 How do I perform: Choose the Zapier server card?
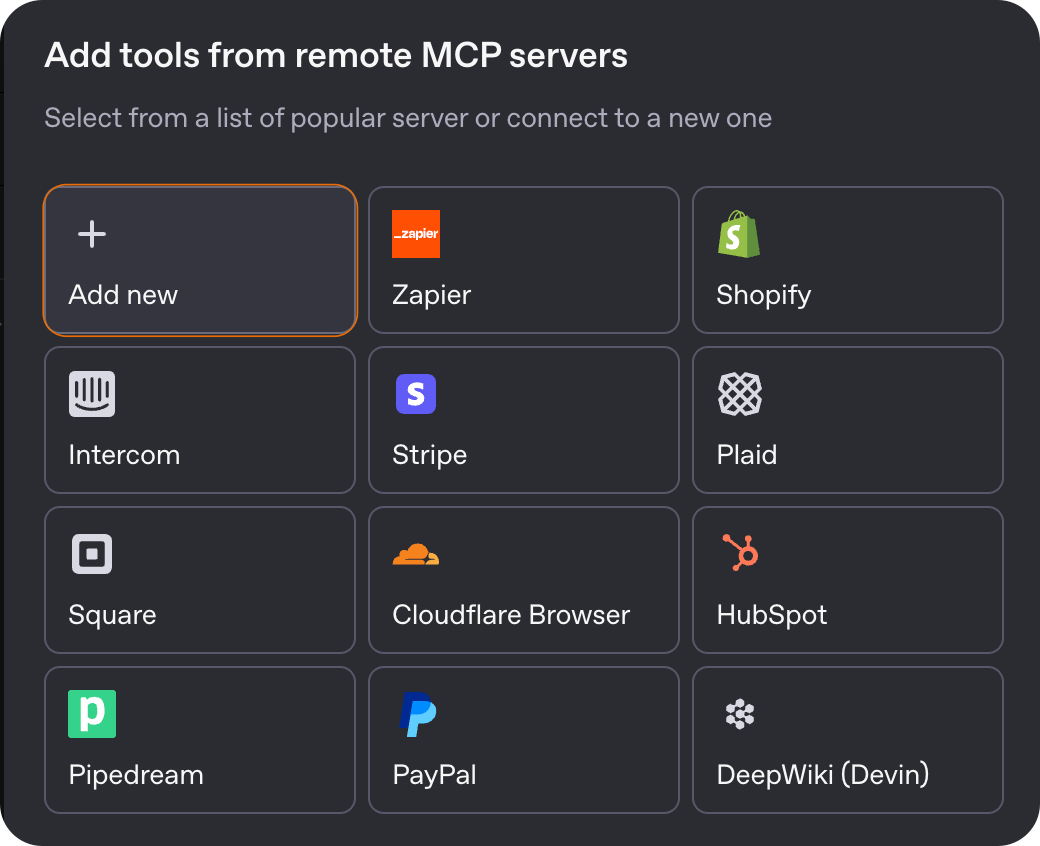(x=524, y=260)
